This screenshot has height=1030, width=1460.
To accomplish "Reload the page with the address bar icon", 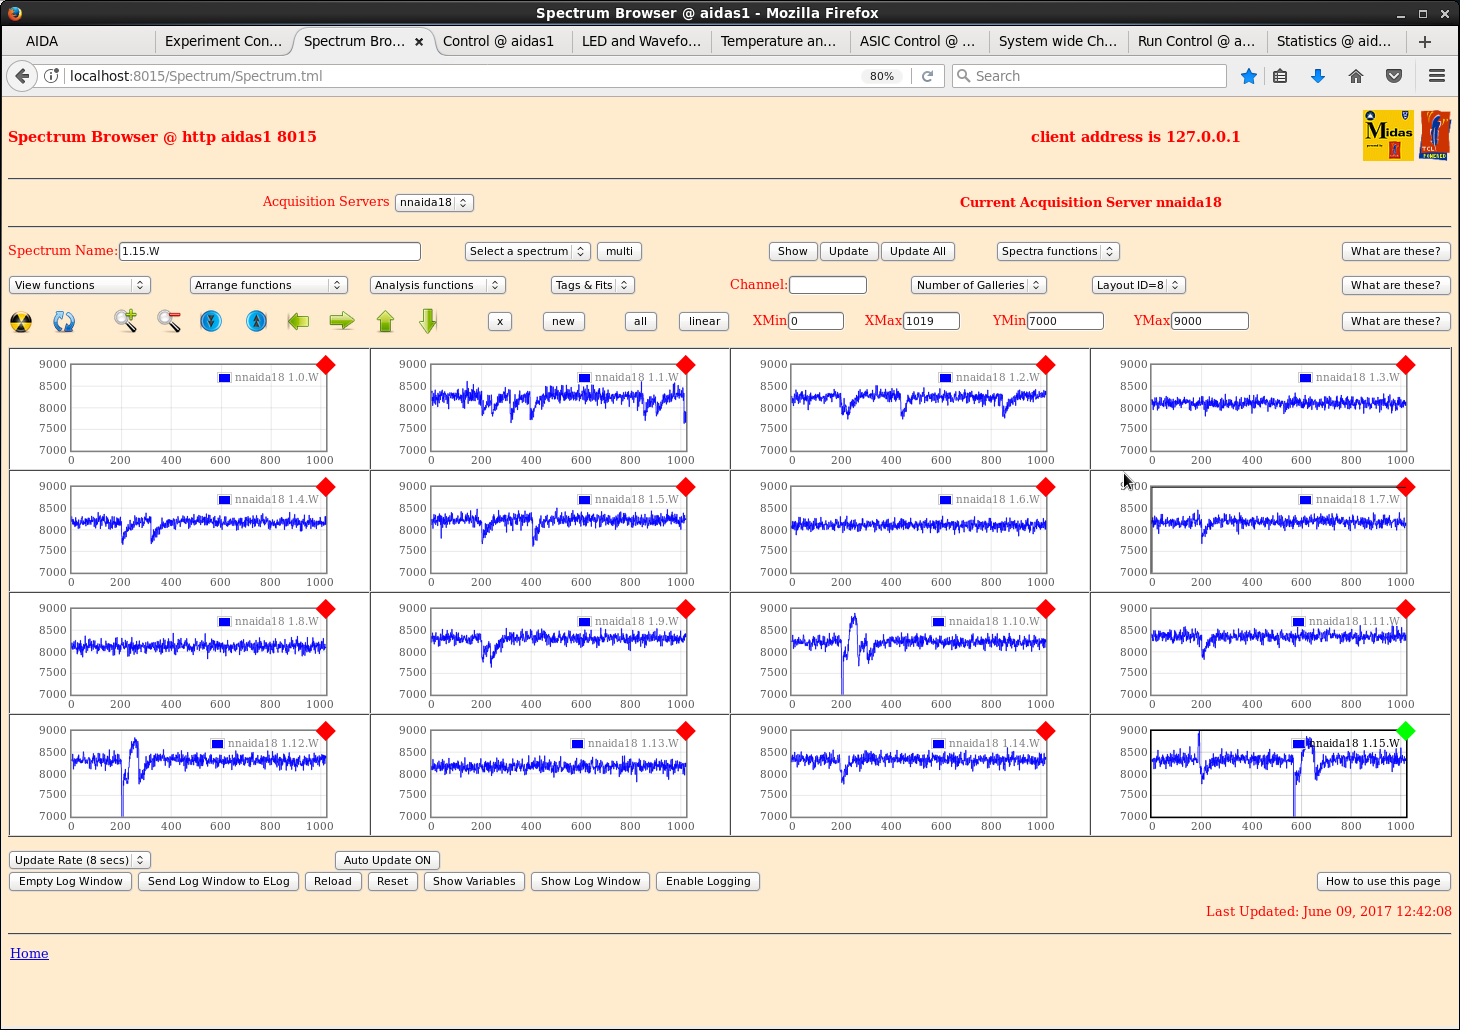I will tap(928, 76).
